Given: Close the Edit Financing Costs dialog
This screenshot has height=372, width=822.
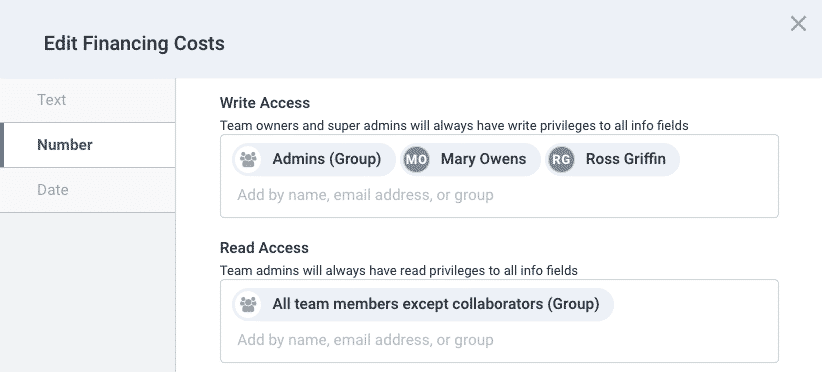Looking at the screenshot, I should pos(798,24).
